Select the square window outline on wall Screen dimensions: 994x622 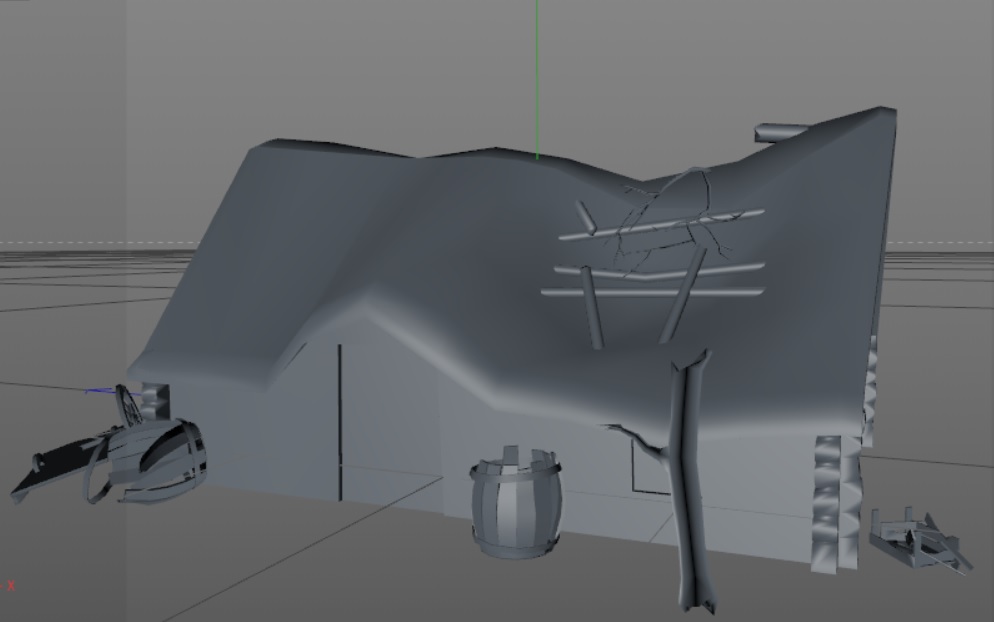coord(650,466)
